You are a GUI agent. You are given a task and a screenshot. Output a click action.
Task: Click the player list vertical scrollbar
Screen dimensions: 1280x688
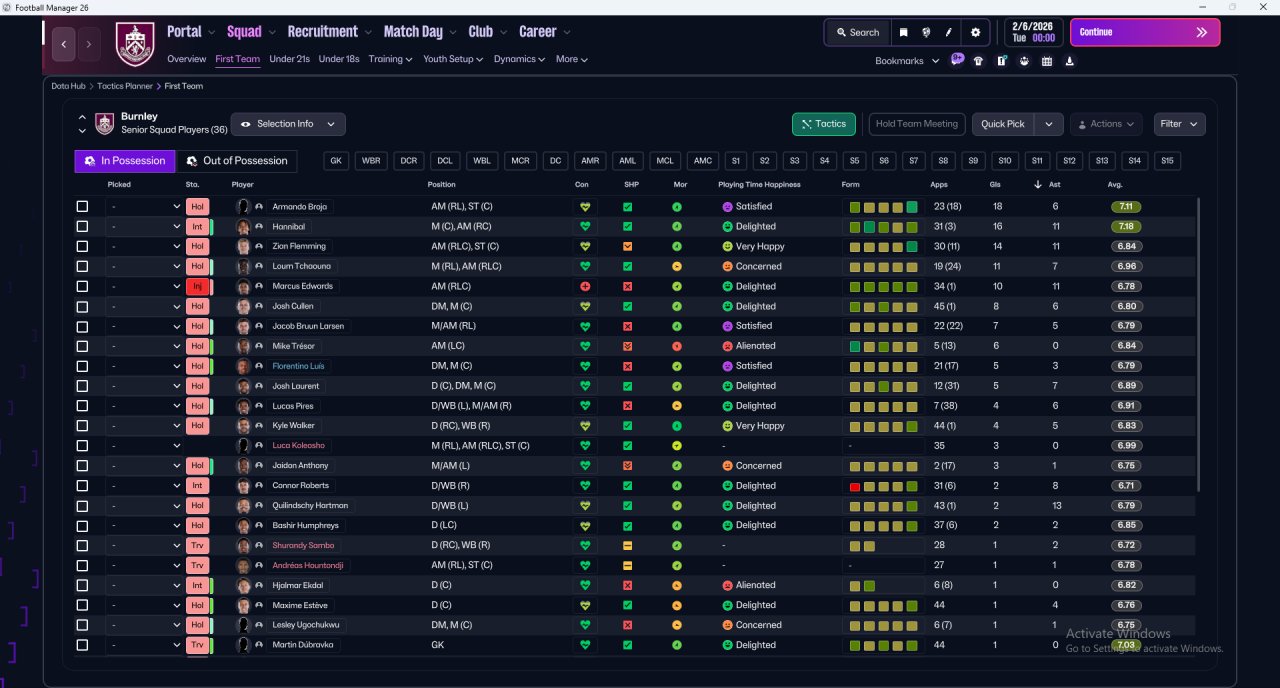pos(1198,343)
